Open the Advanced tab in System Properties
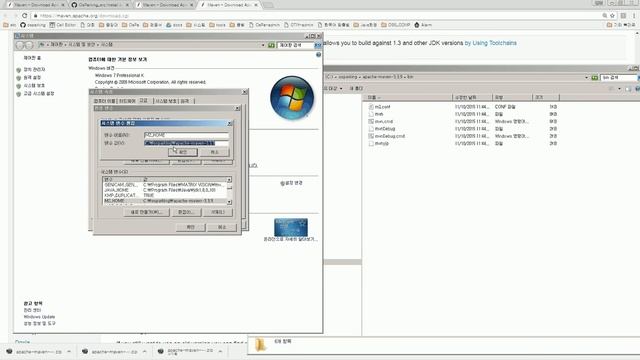The width and height of the screenshot is (640, 360). pyautogui.click(x=144, y=100)
